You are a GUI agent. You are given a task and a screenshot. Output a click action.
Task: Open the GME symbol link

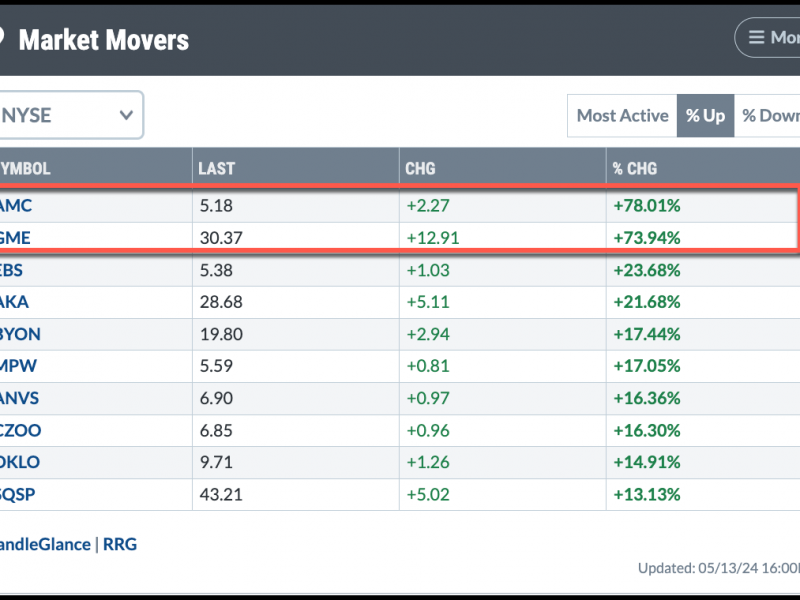coord(15,238)
